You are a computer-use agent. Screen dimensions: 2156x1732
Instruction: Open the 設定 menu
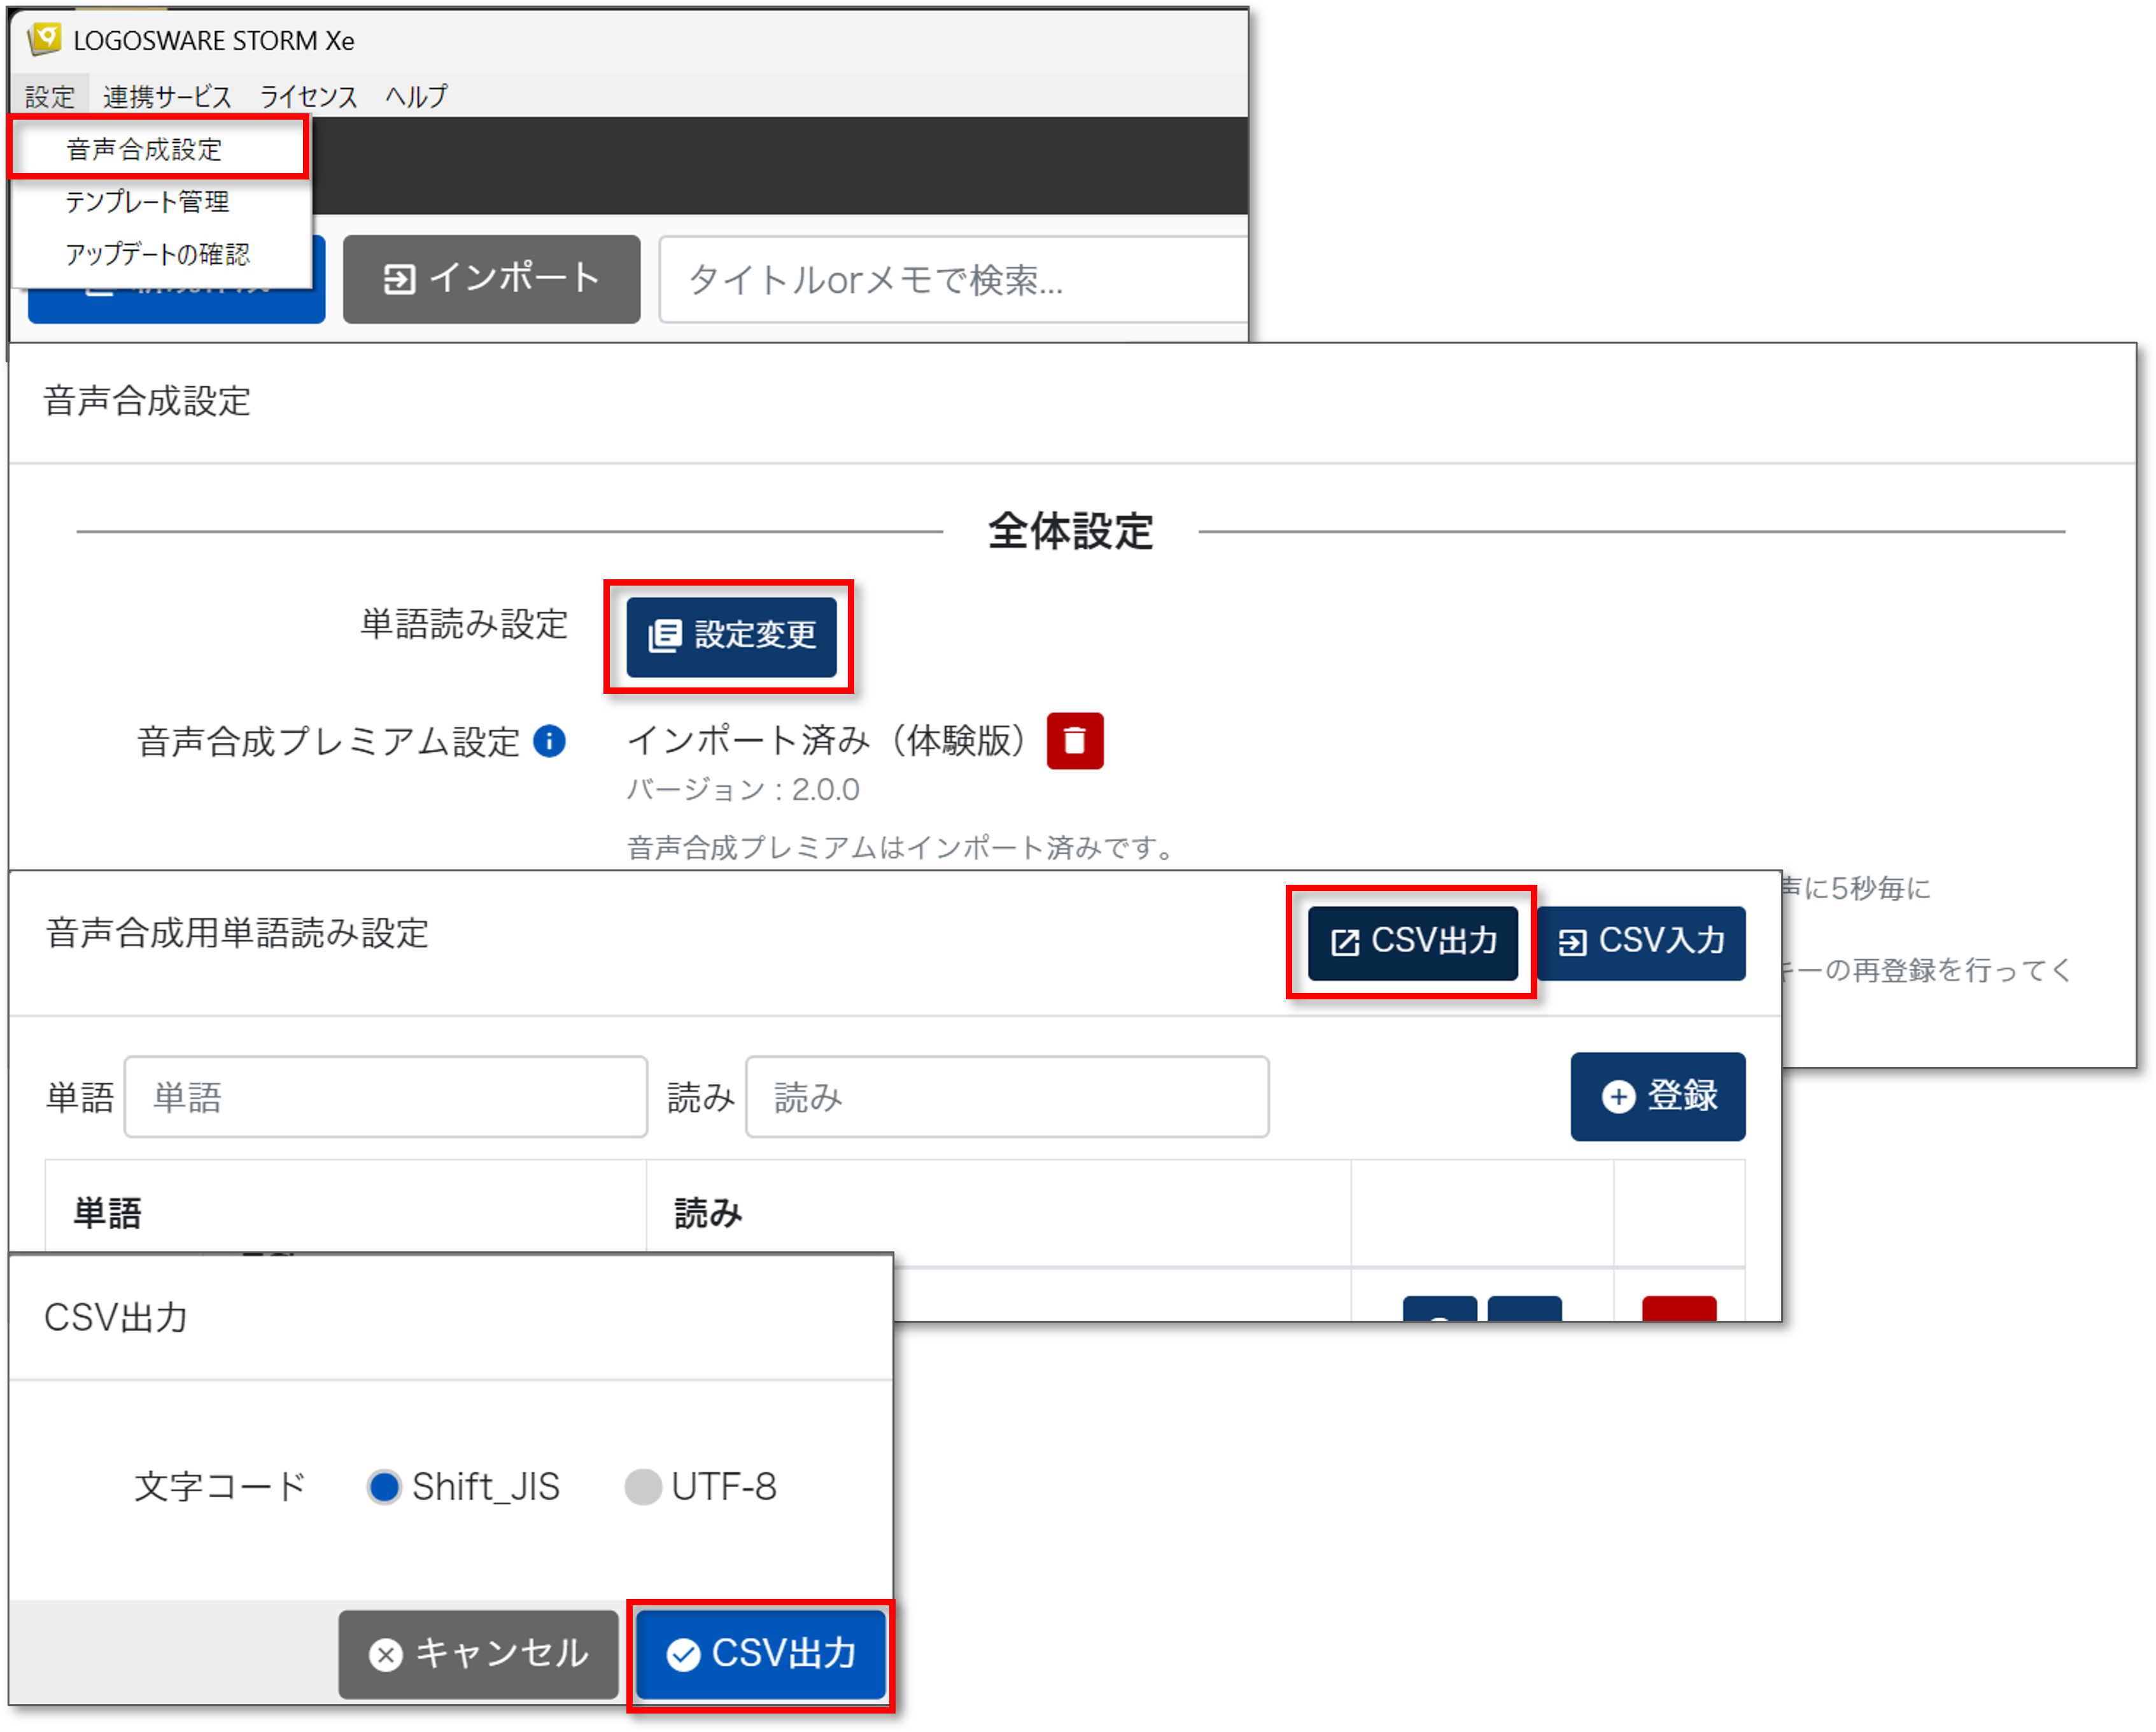pos(50,97)
